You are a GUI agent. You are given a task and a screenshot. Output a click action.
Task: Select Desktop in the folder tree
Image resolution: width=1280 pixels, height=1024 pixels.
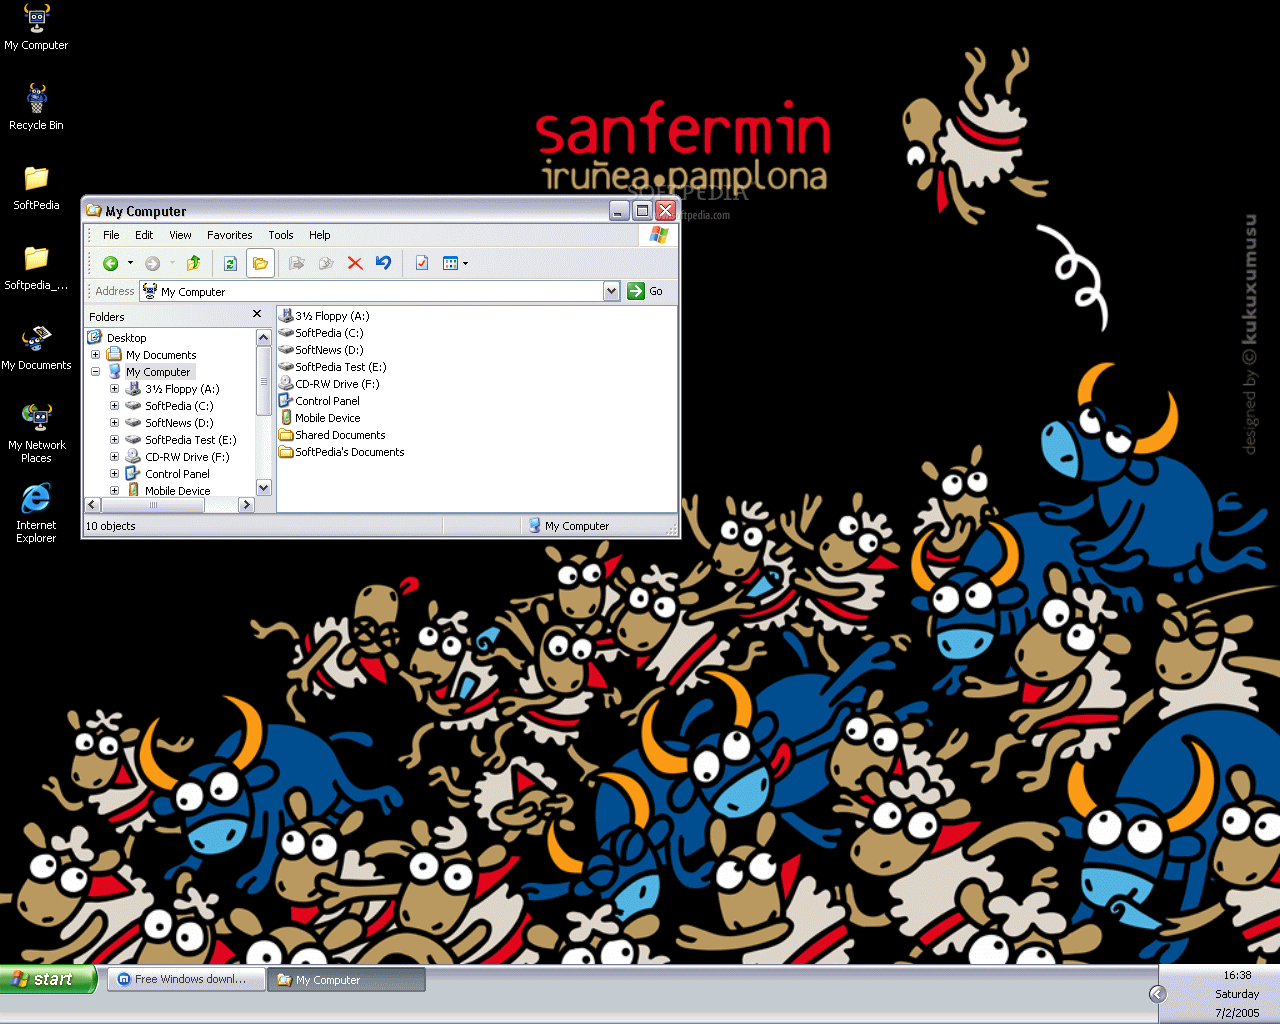pyautogui.click(x=126, y=338)
